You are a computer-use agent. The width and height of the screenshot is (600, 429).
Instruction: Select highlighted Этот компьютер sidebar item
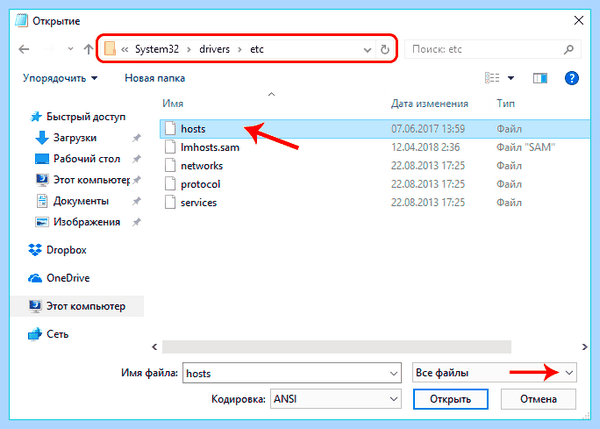point(78,306)
